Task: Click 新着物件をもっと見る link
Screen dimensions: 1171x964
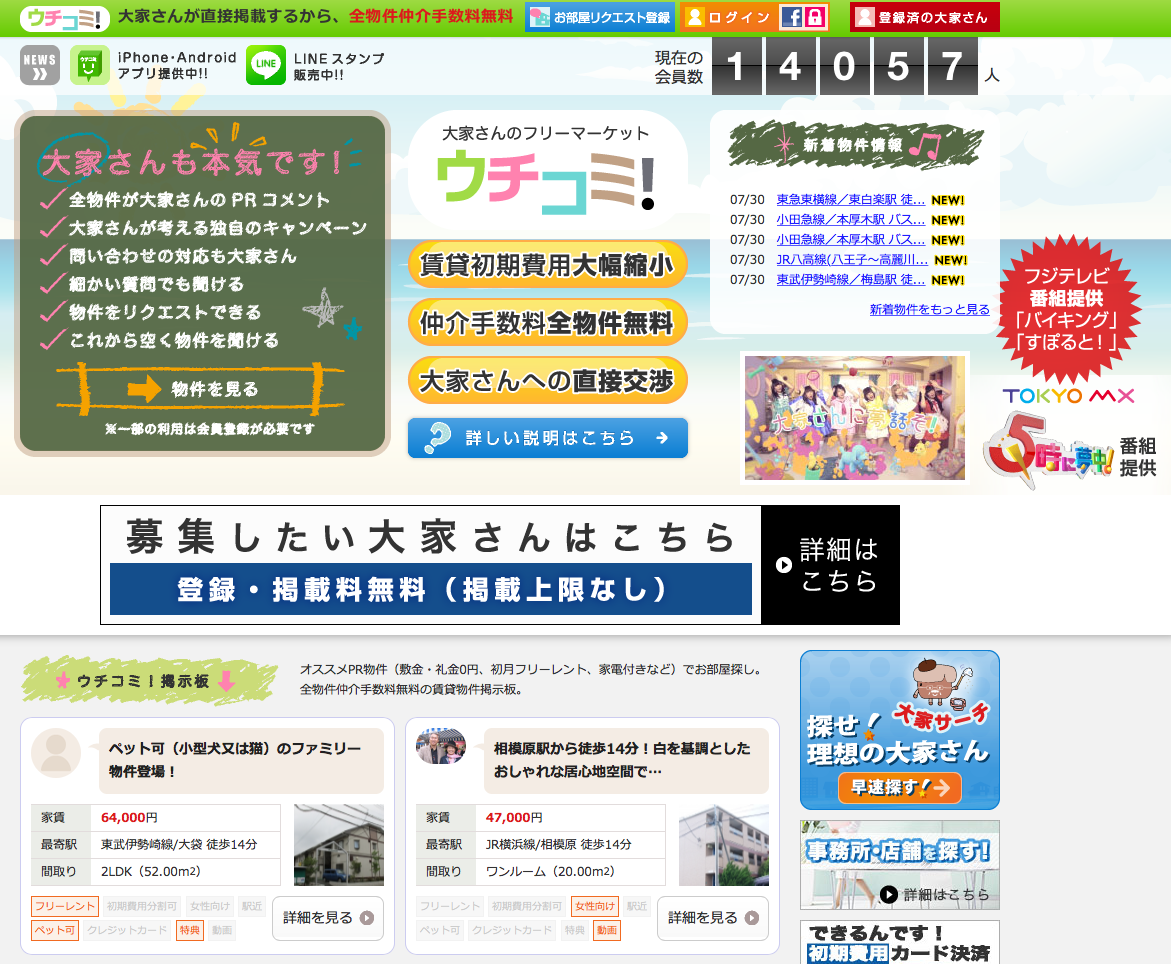Action: [930, 309]
